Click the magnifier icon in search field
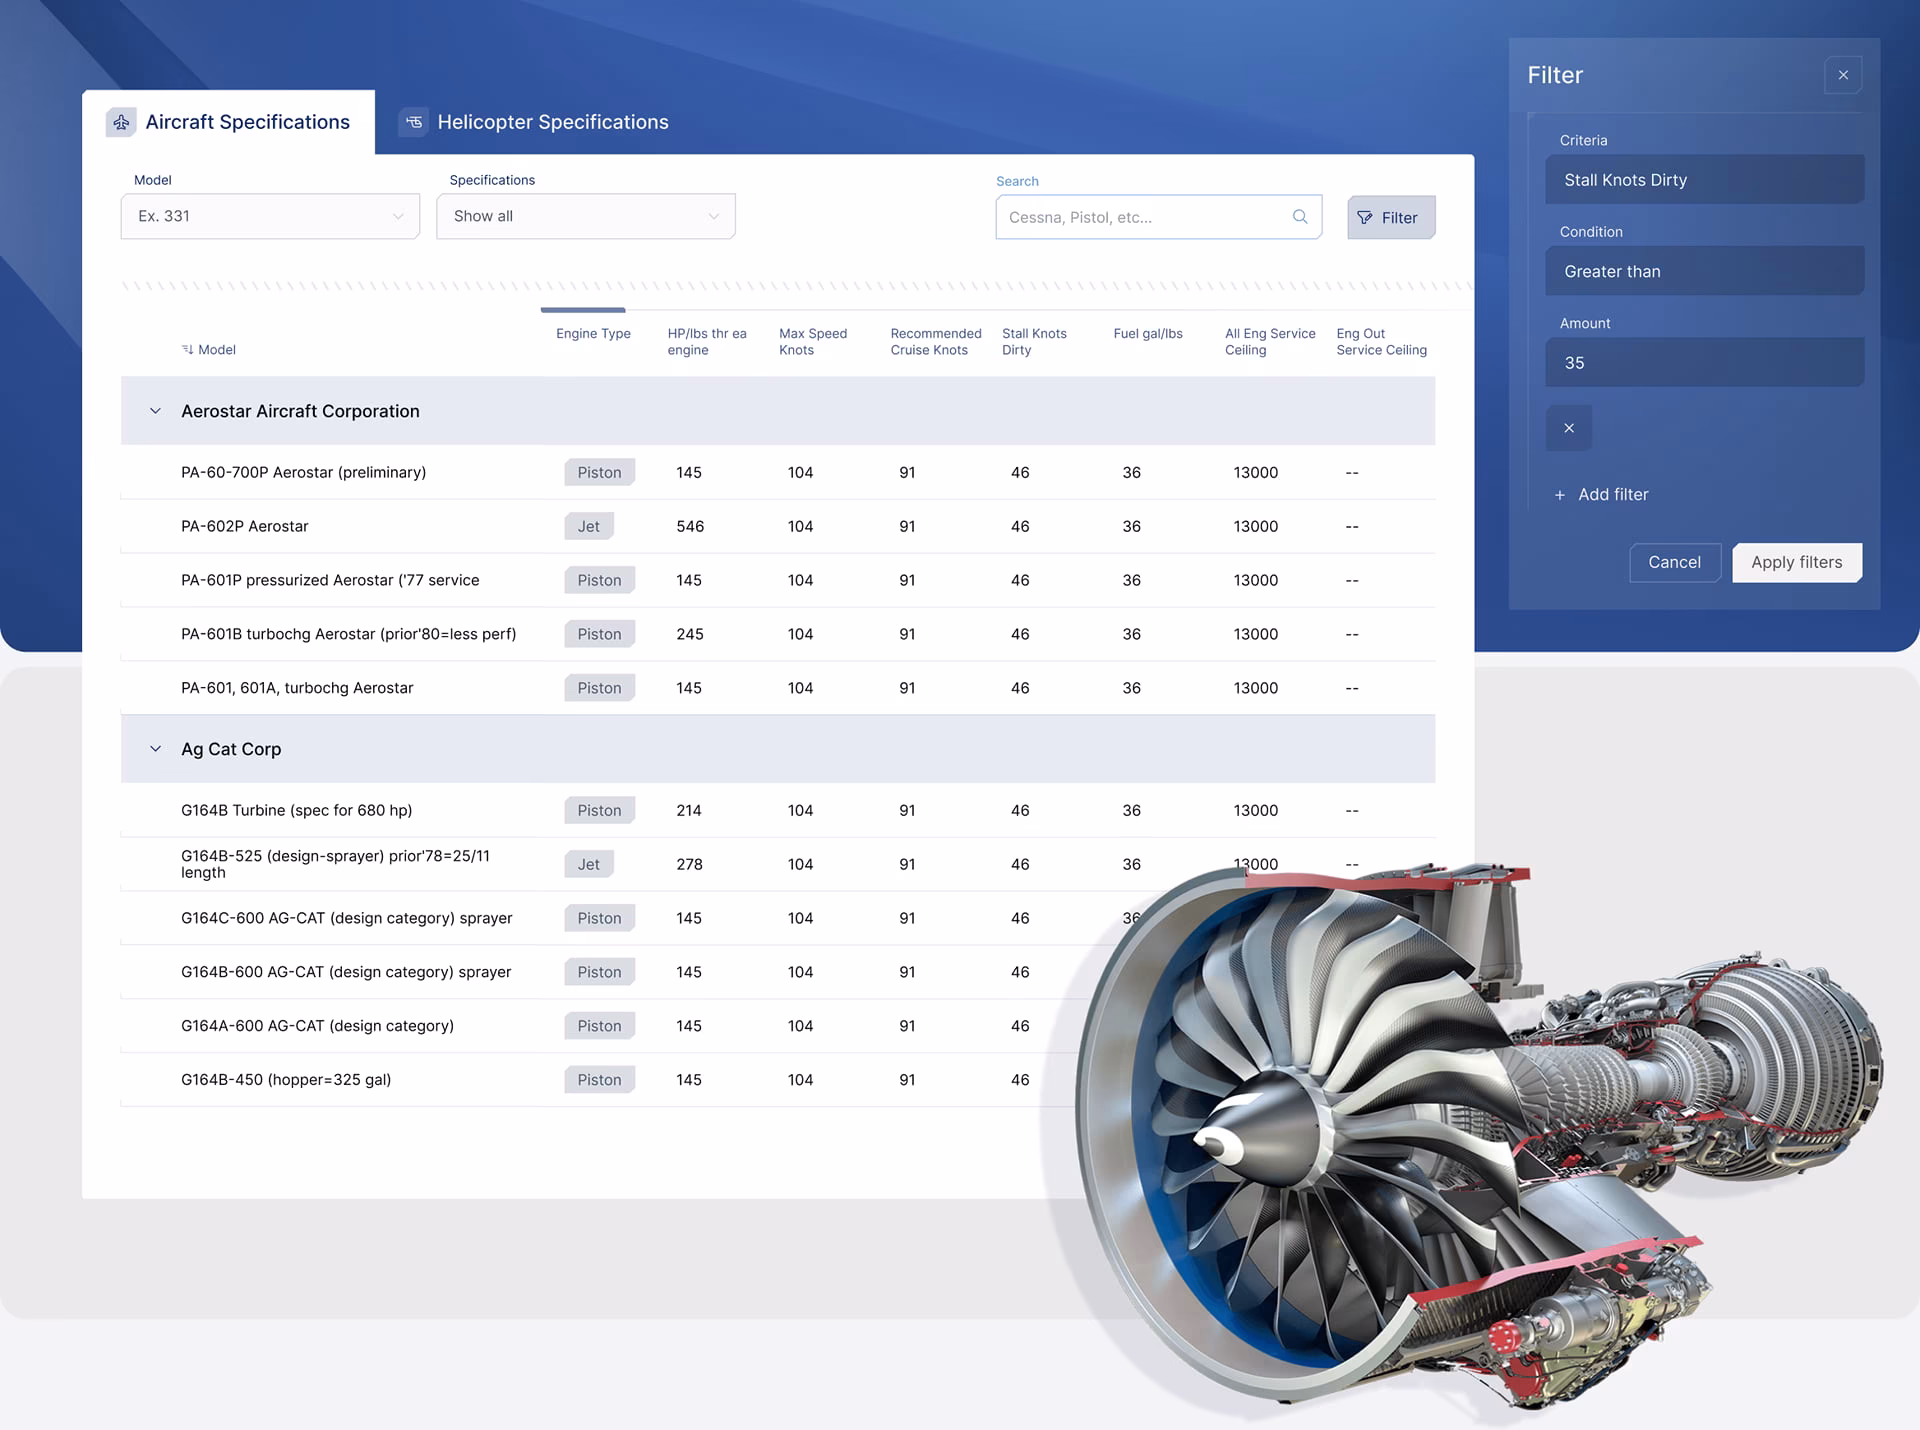Viewport: 1920px width, 1430px height. [1299, 217]
